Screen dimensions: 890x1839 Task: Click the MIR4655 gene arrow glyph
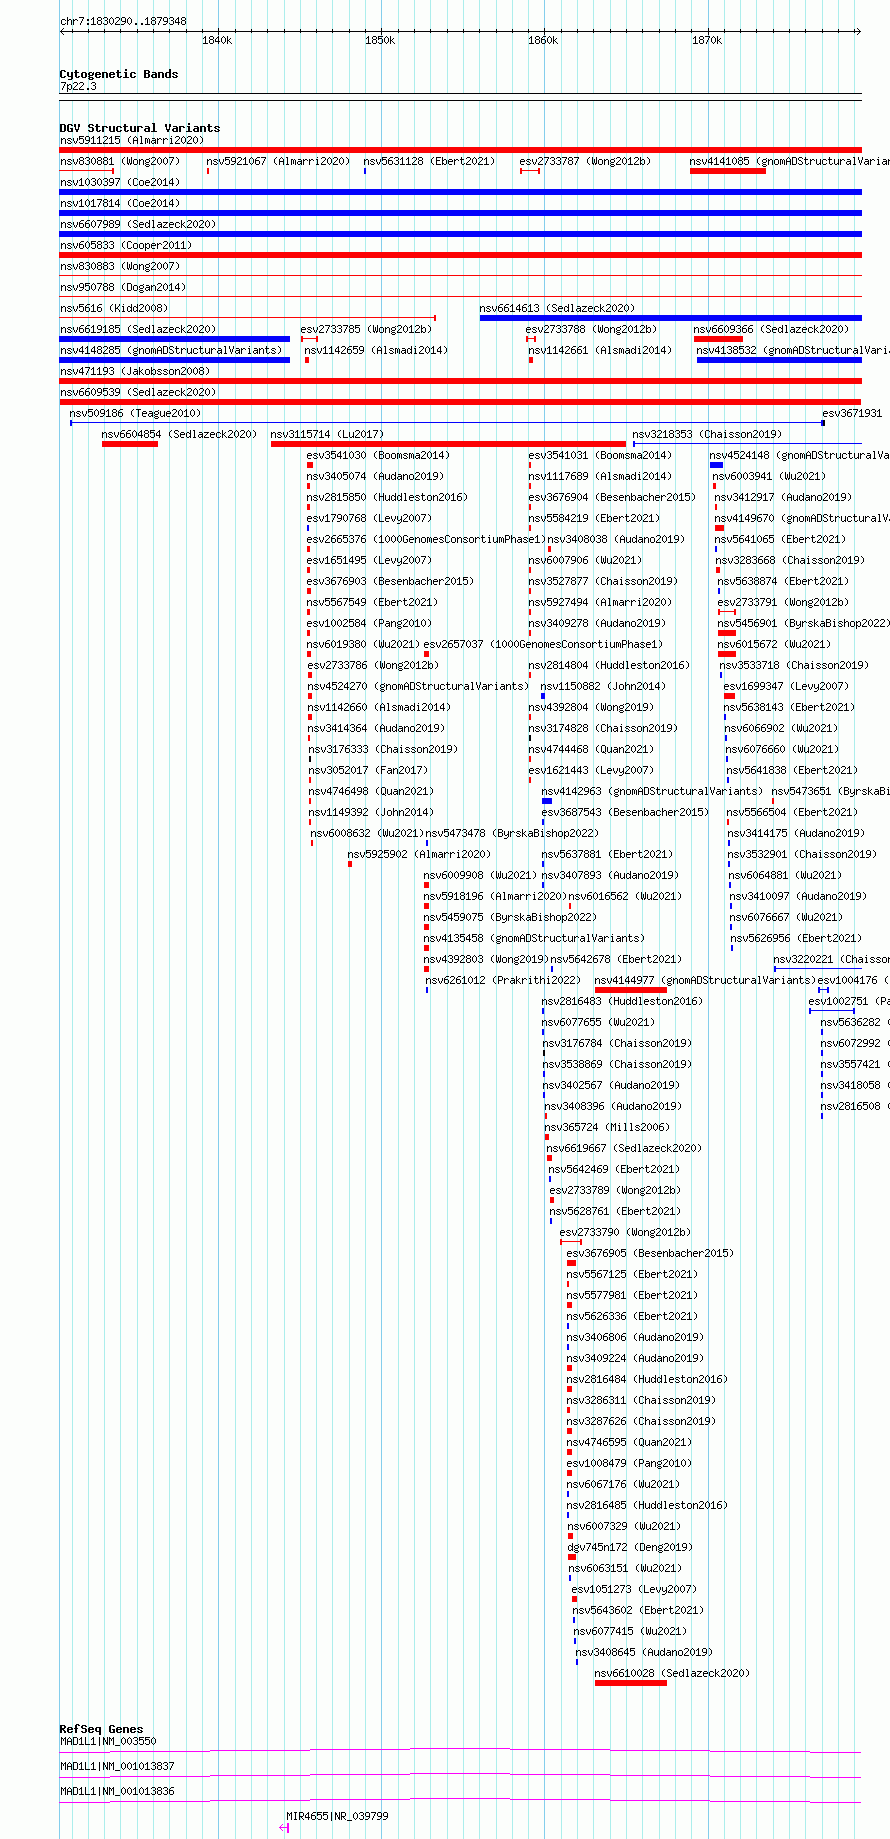[284, 1828]
